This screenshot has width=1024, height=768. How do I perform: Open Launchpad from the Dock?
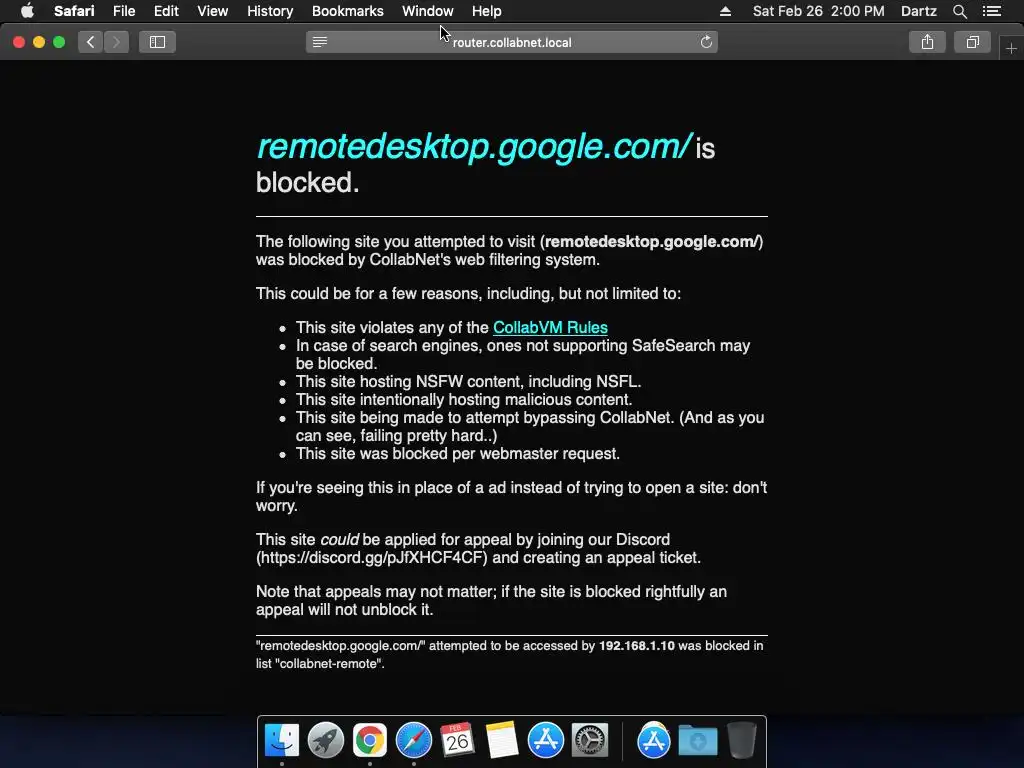point(325,741)
